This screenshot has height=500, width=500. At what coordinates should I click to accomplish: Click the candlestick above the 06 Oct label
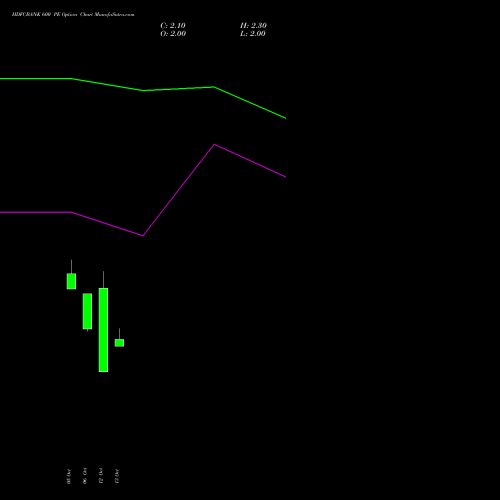click(87, 311)
